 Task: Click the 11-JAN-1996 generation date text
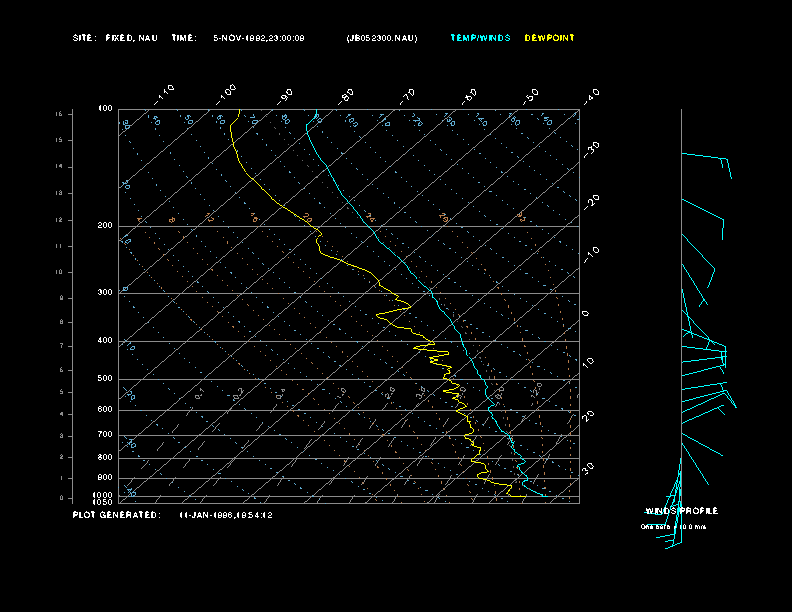pyautogui.click(x=226, y=515)
